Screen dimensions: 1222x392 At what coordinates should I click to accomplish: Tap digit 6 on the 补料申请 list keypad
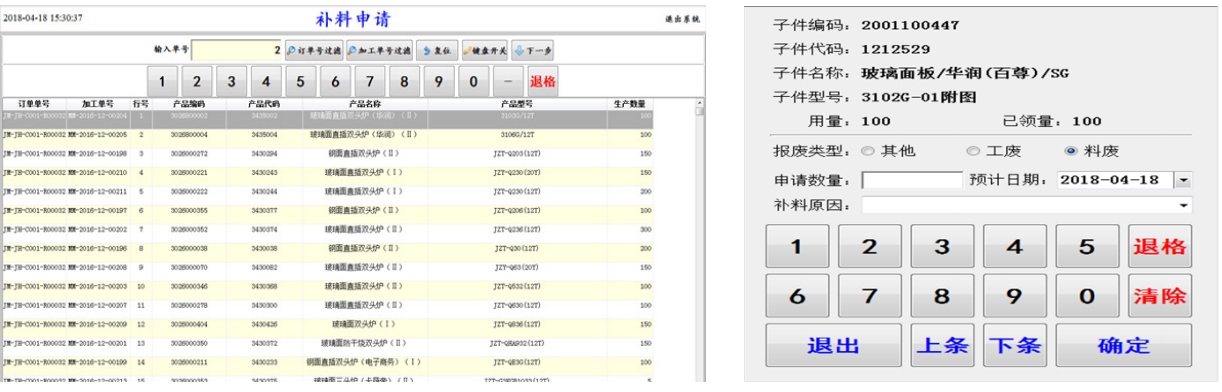pyautogui.click(x=335, y=81)
